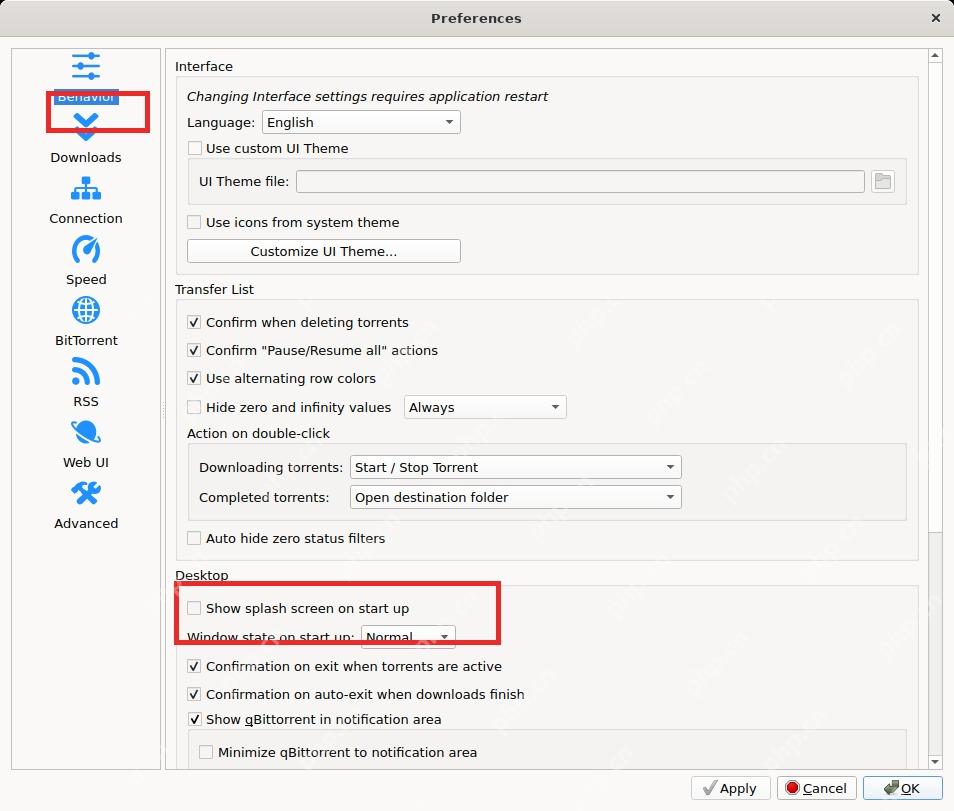
Task: Open the BitTorrent globe icon
Action: (86, 310)
